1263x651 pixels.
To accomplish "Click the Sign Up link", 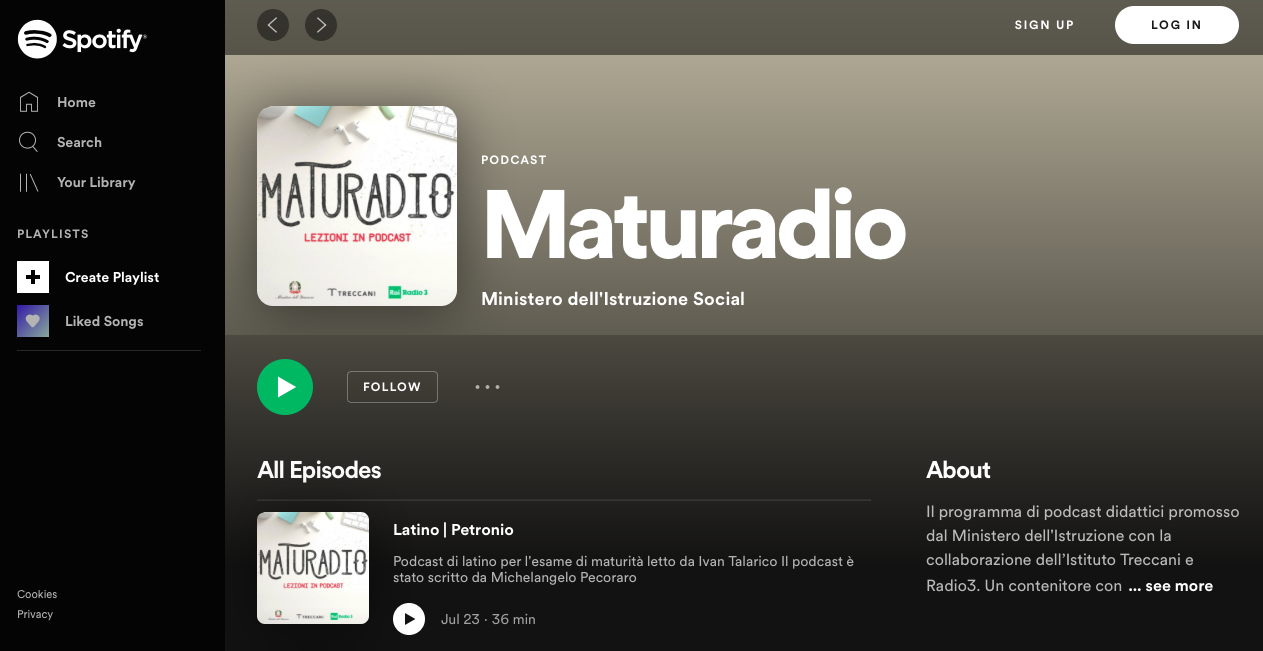I will [x=1044, y=25].
